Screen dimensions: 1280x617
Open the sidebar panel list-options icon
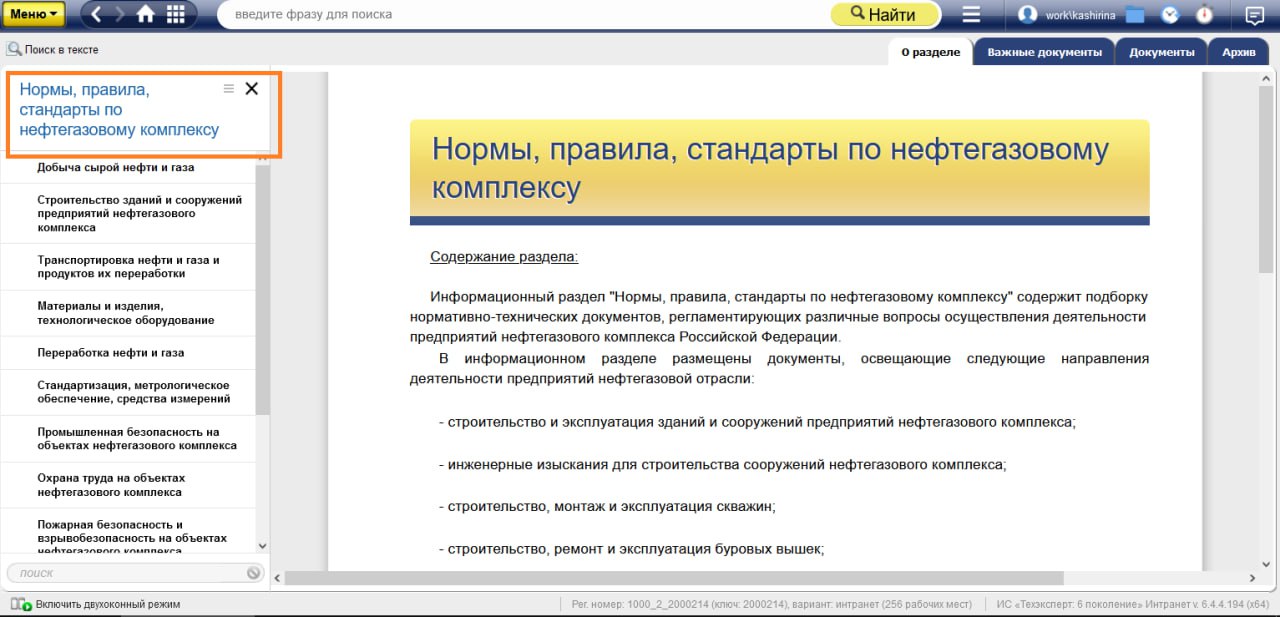[x=228, y=89]
